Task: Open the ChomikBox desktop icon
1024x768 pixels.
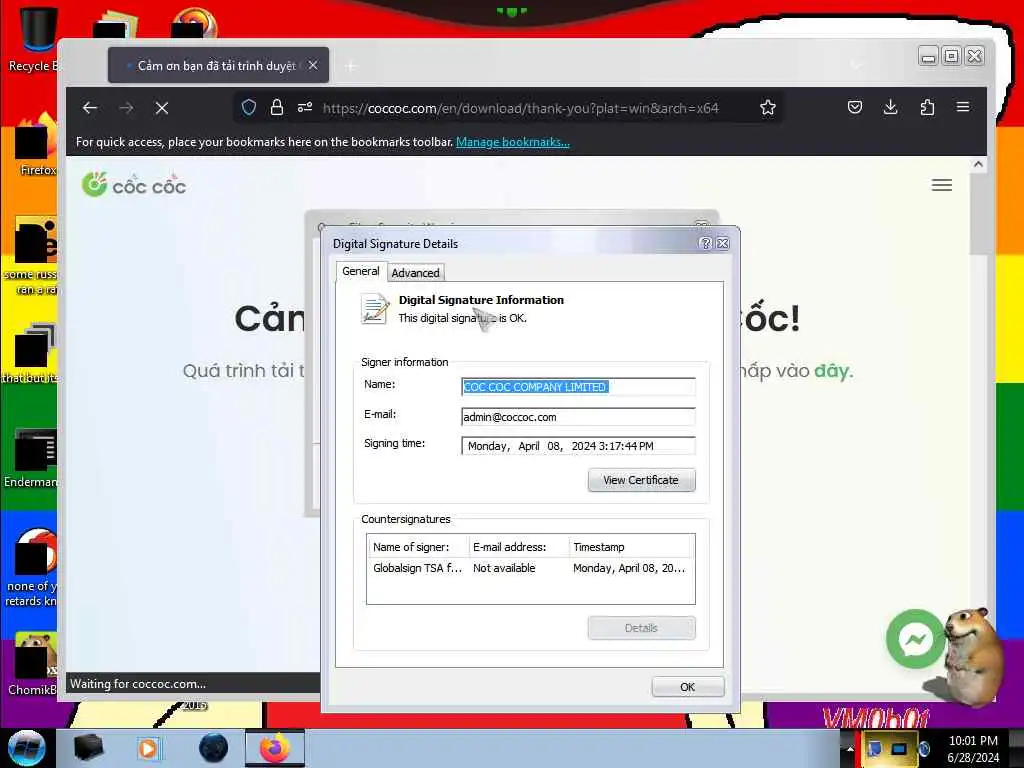Action: [33, 663]
